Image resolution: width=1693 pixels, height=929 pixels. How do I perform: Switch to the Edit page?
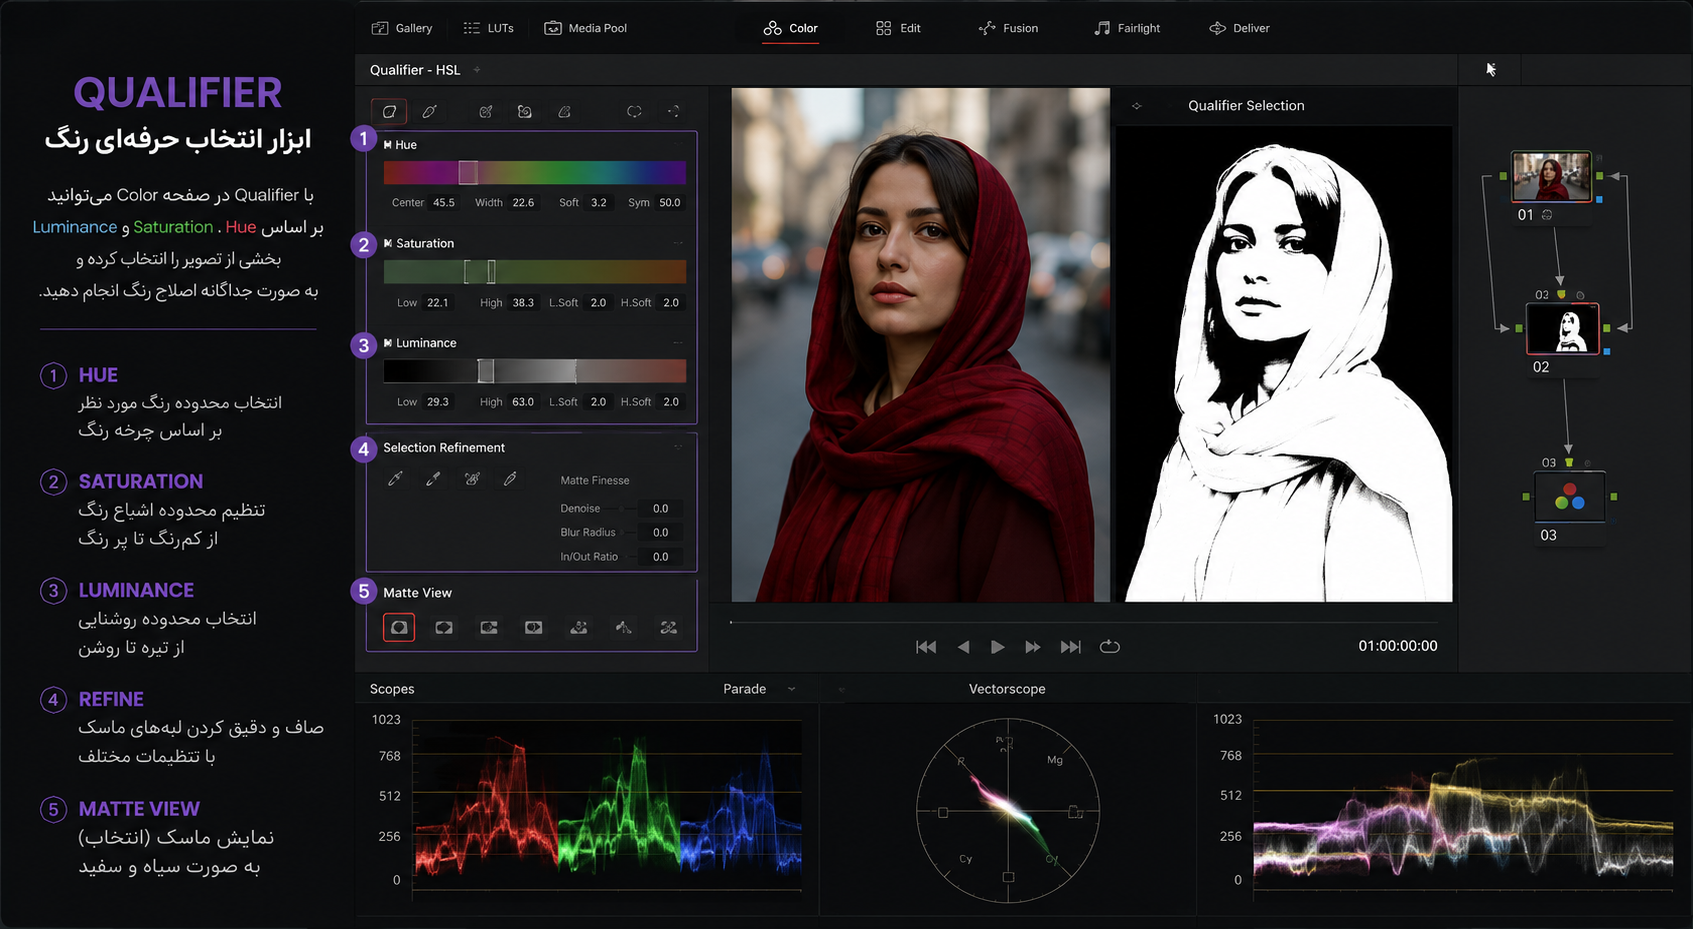[898, 28]
